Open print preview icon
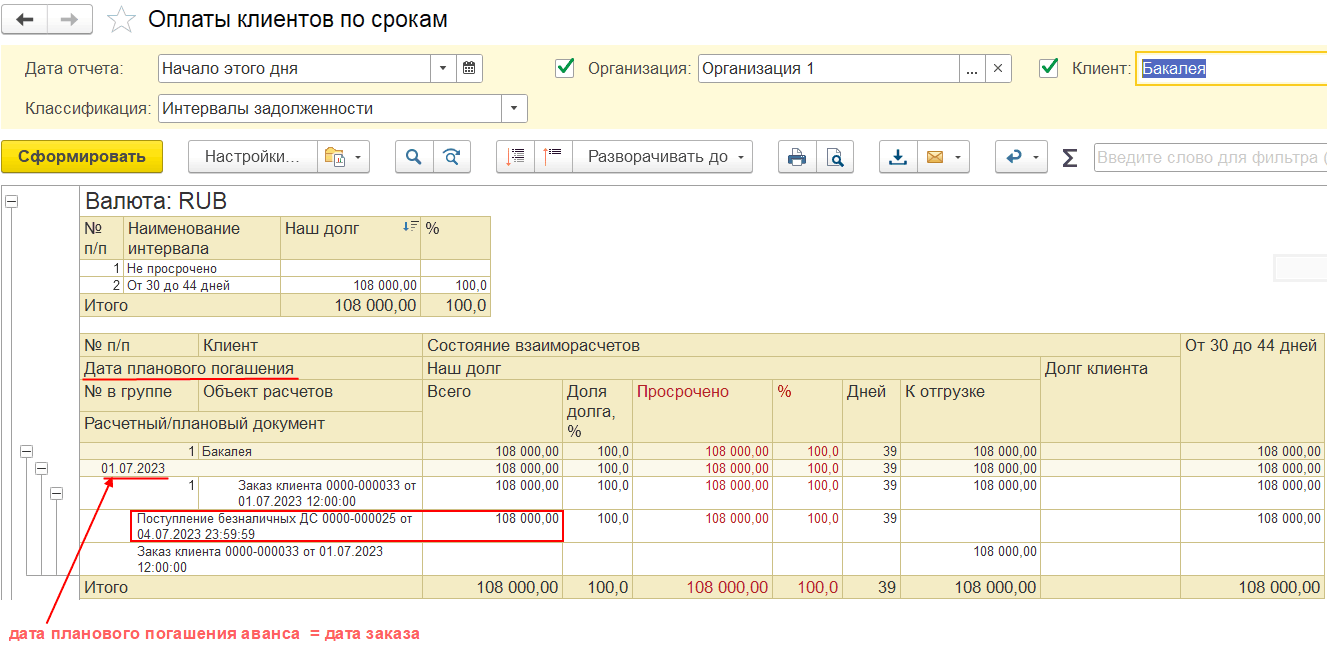The image size is (1327, 652). [x=834, y=157]
